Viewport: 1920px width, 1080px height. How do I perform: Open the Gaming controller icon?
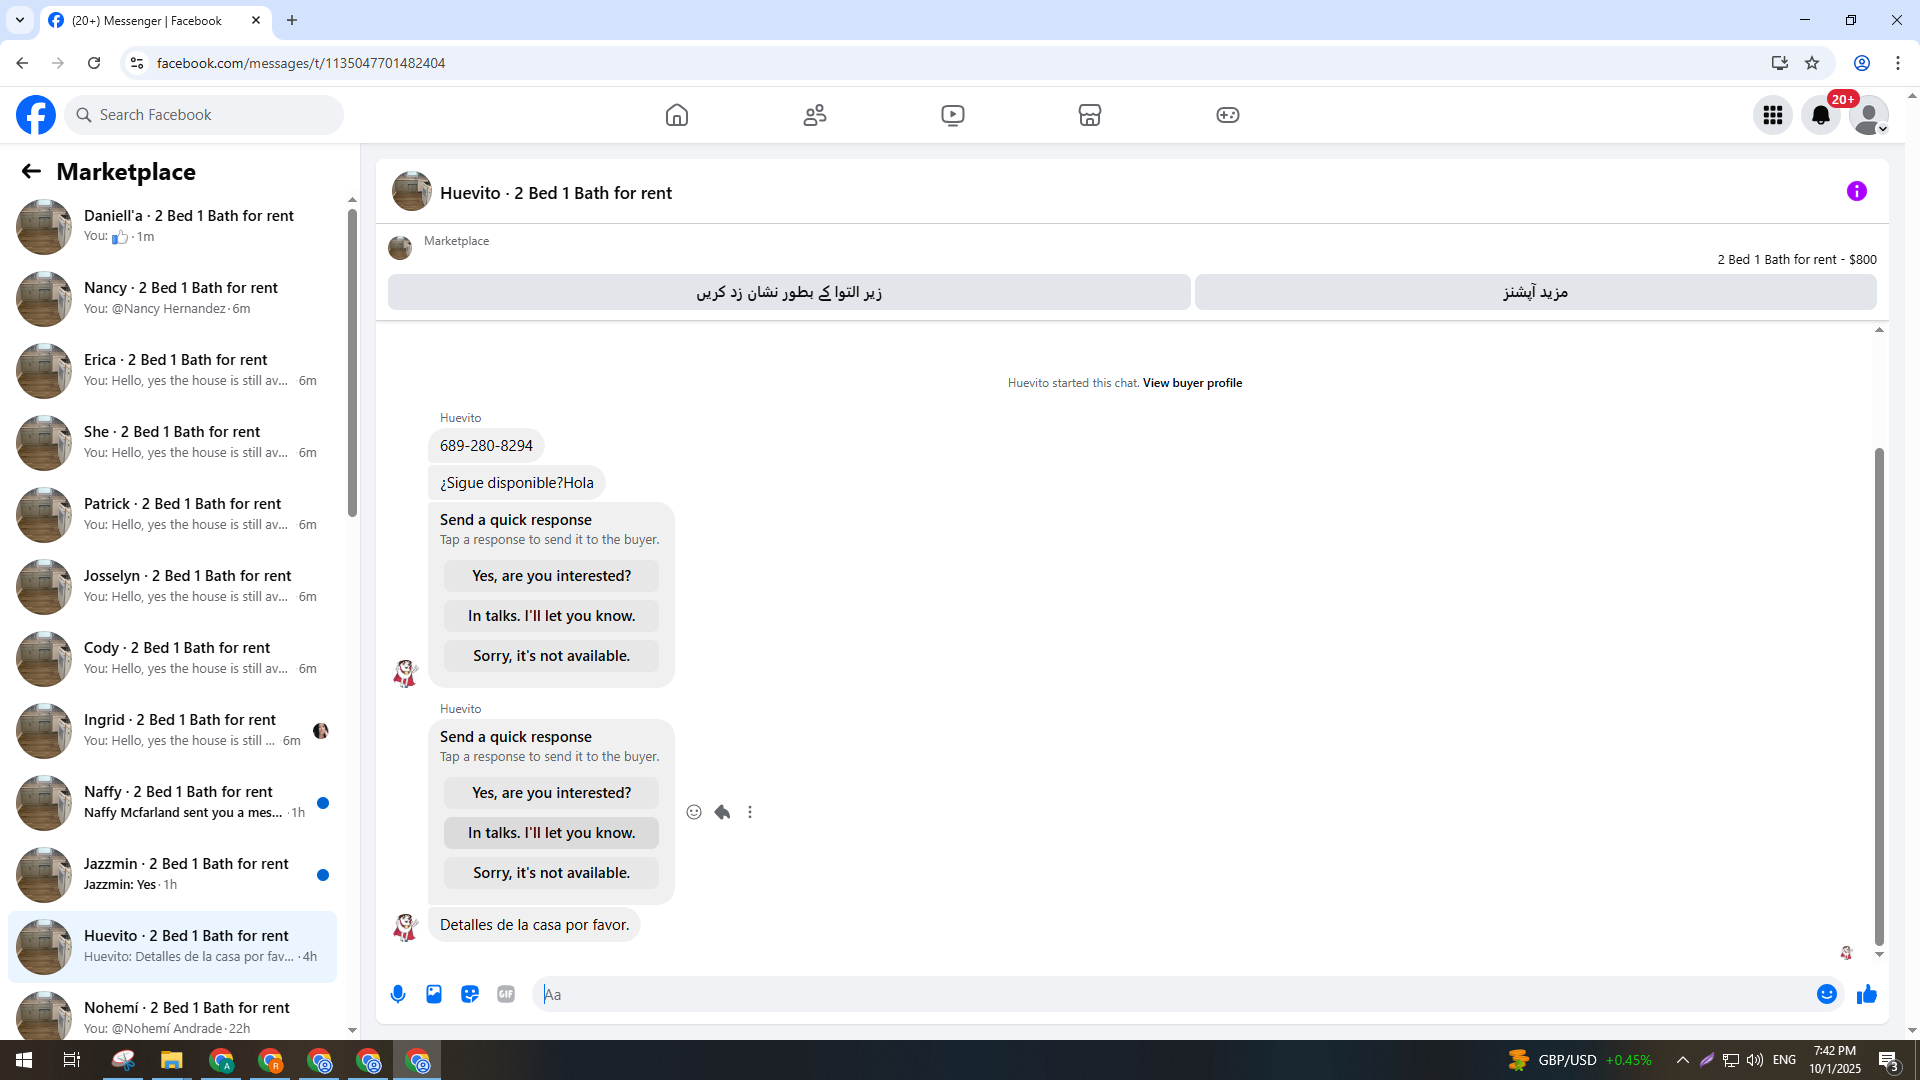point(1228,115)
